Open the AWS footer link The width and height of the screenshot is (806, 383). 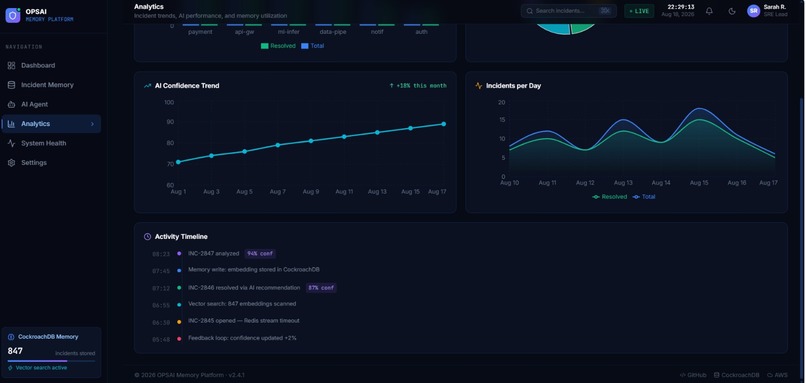777,375
